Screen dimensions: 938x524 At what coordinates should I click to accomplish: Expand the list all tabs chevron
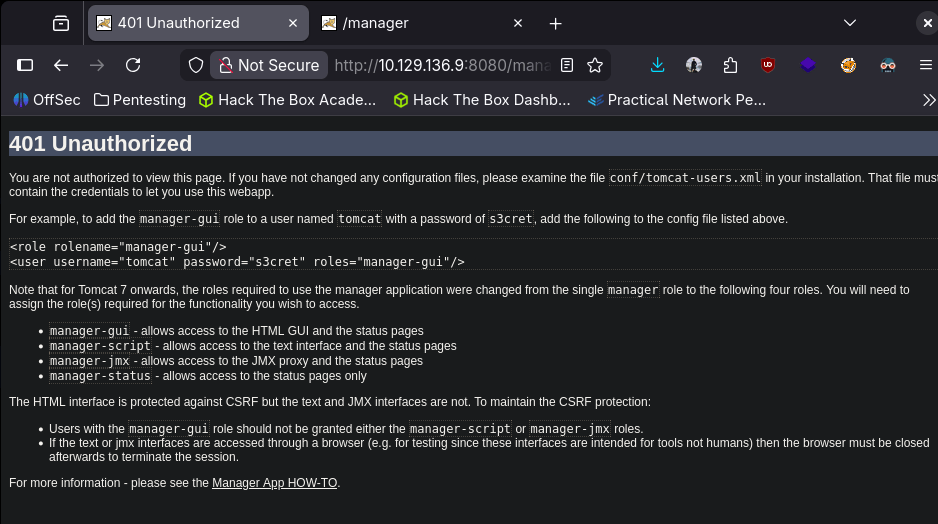coord(850,23)
